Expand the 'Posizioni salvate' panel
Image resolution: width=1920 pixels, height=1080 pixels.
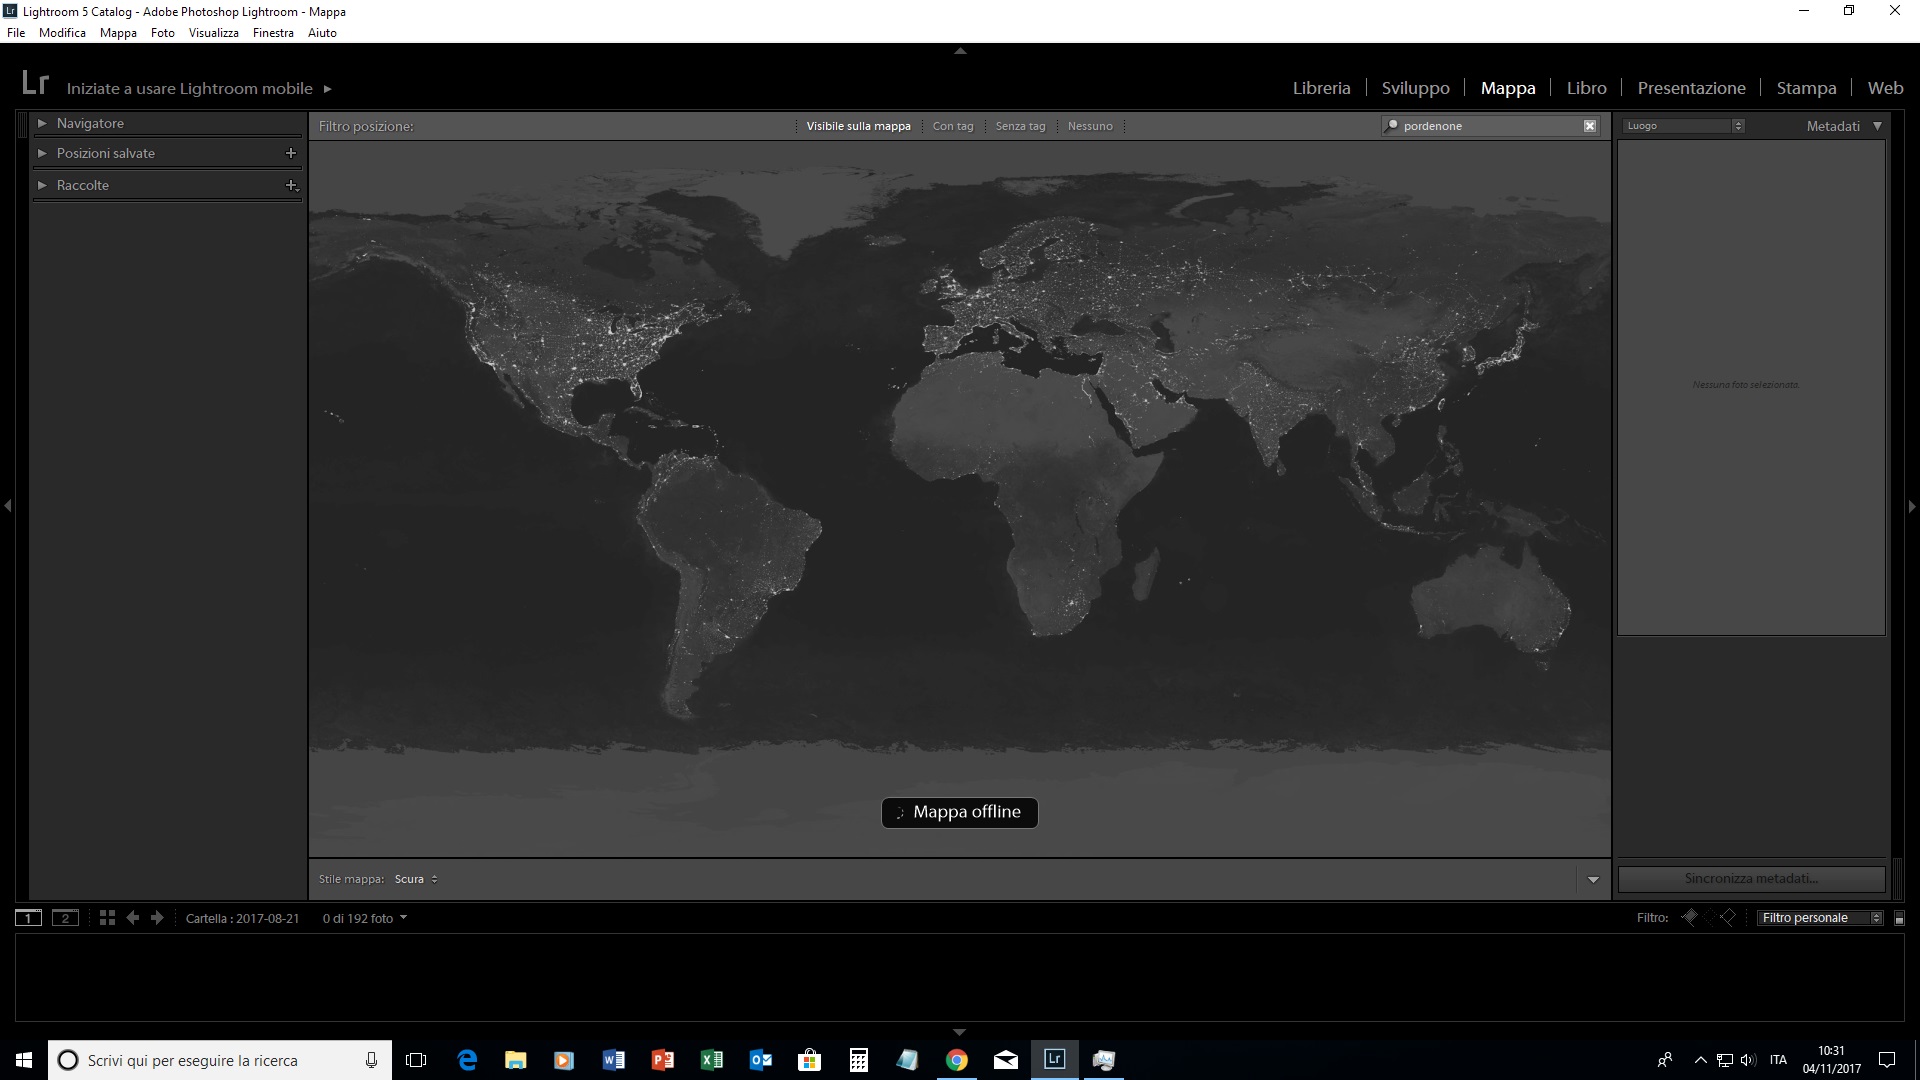click(106, 153)
